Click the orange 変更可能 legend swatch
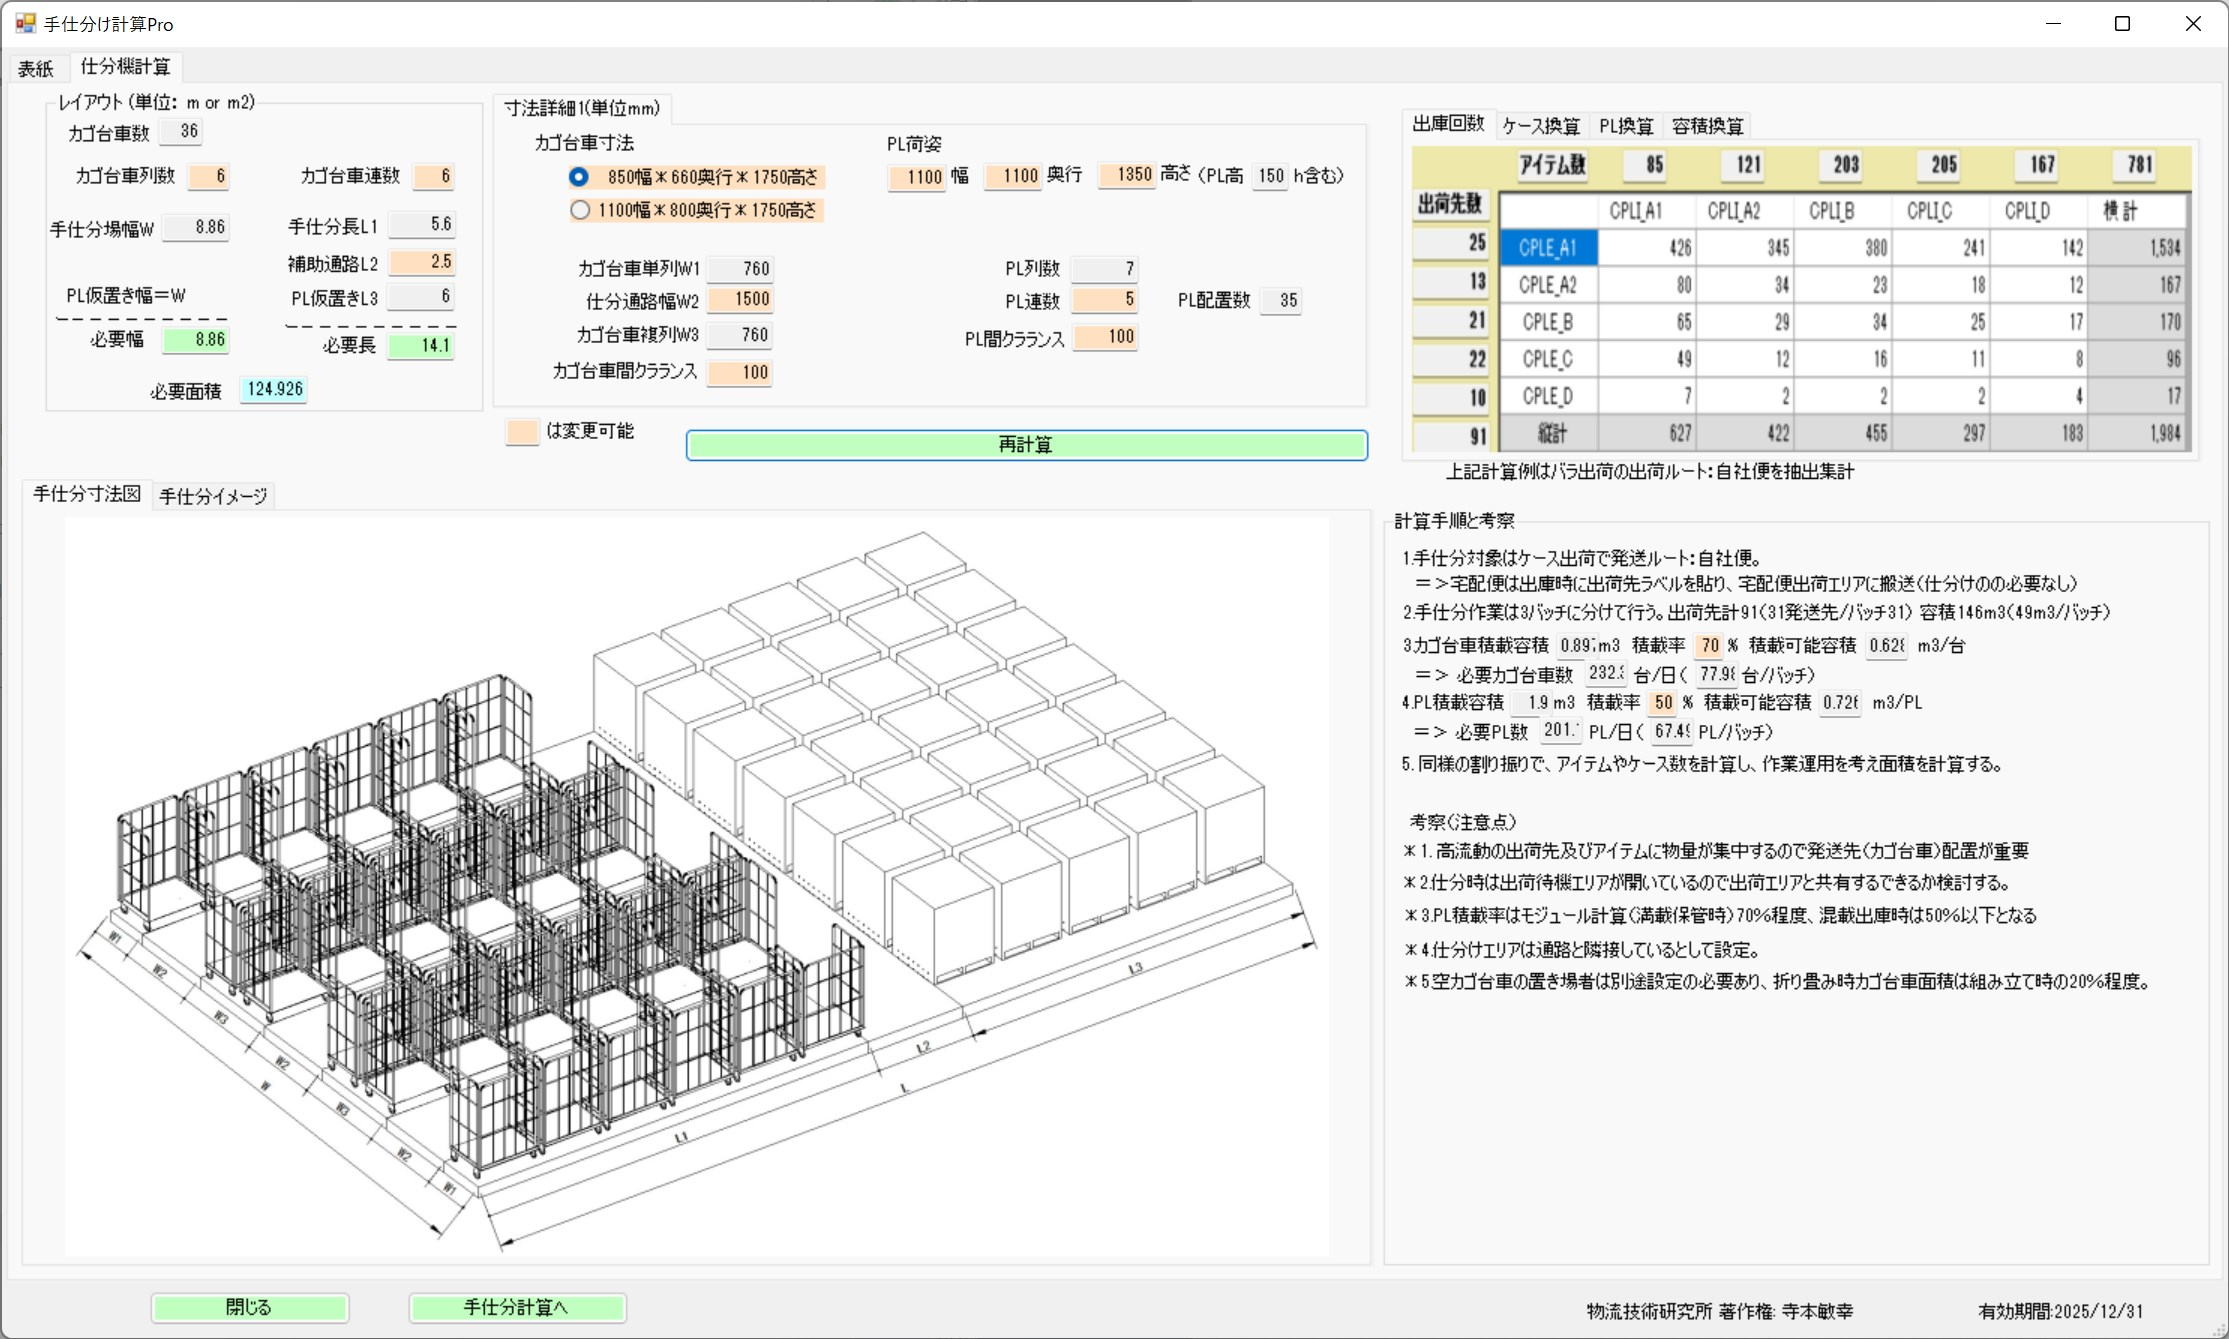Viewport: 2229px width, 1339px height. pyautogui.click(x=522, y=432)
